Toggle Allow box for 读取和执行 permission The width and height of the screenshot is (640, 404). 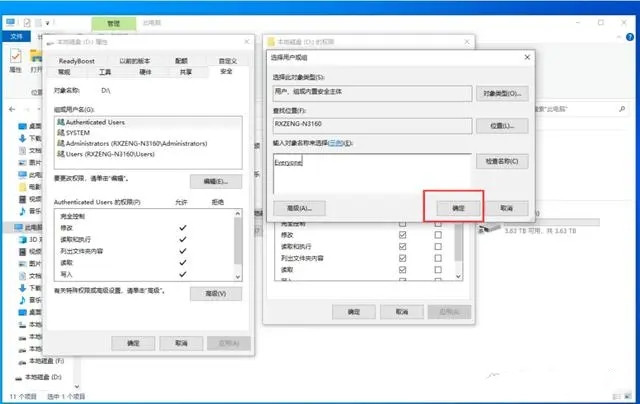click(402, 246)
